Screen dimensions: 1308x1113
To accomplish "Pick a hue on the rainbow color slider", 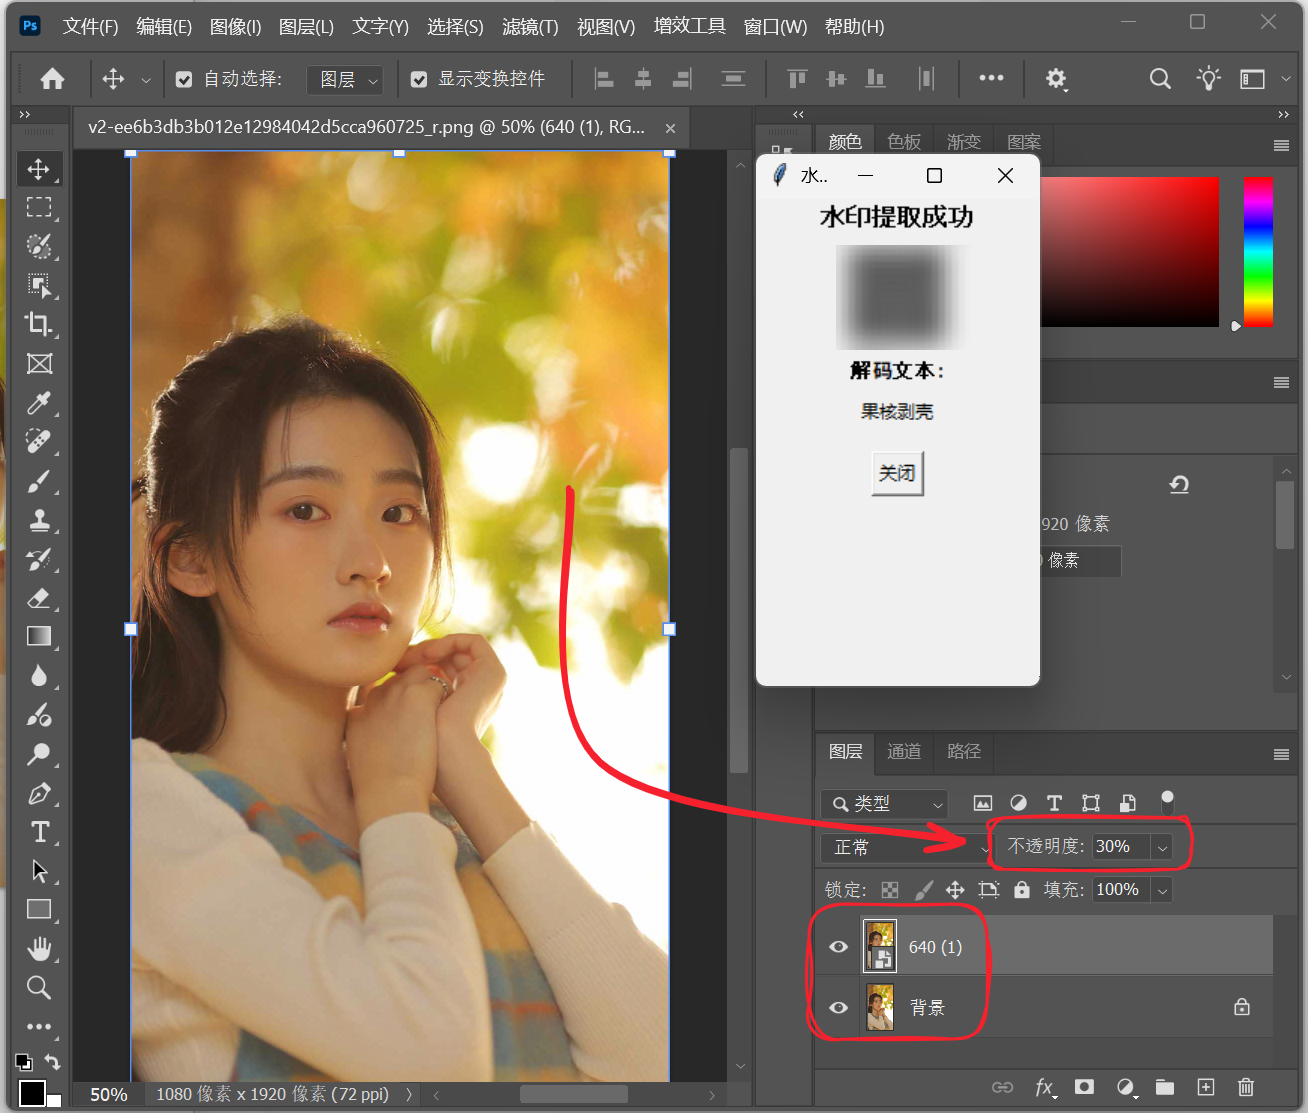I will (1258, 250).
